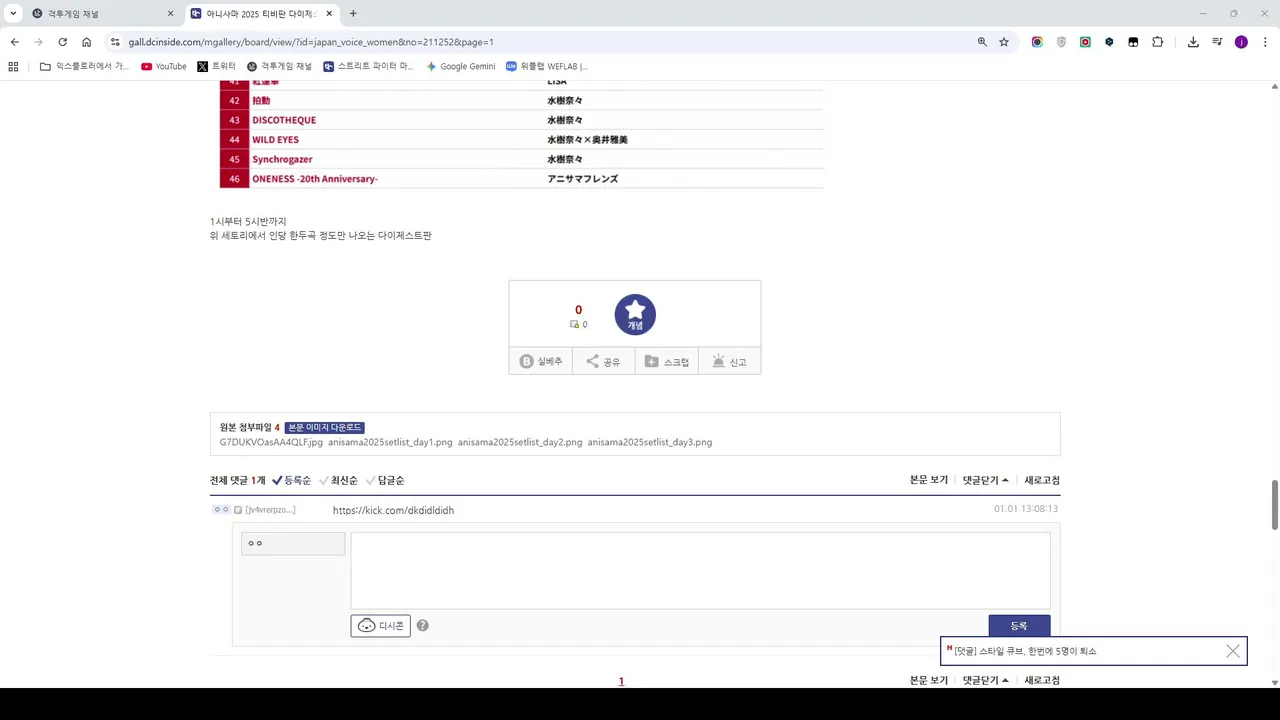Open the media control icon

coord(1217,42)
